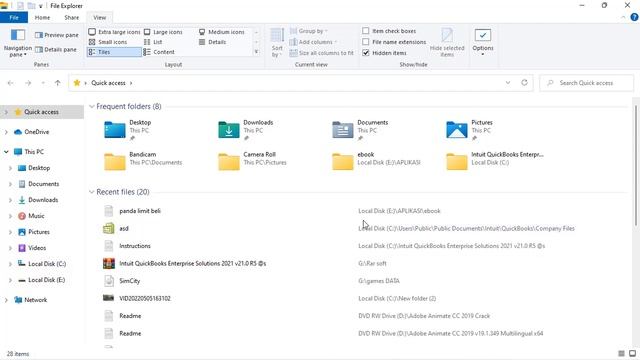The width and height of the screenshot is (640, 360).
Task: Select Quick access in navigation pane
Action: click(41, 112)
